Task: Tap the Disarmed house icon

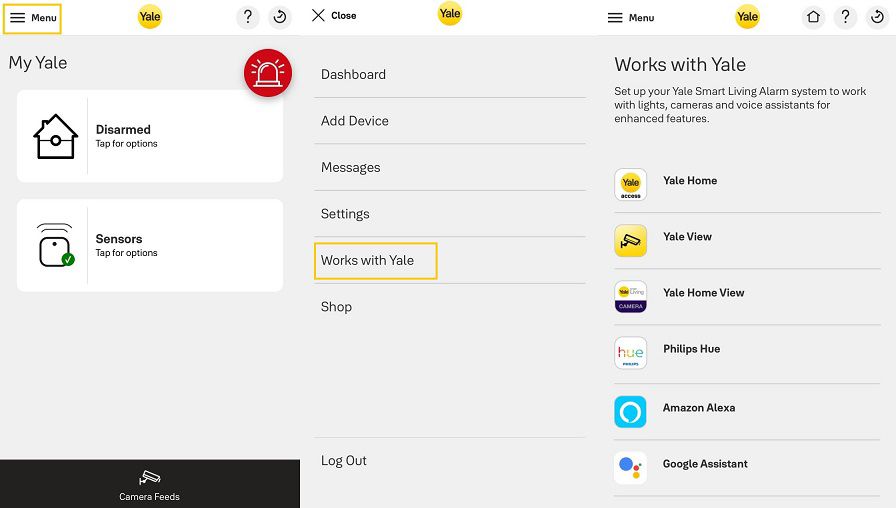Action: pos(55,137)
